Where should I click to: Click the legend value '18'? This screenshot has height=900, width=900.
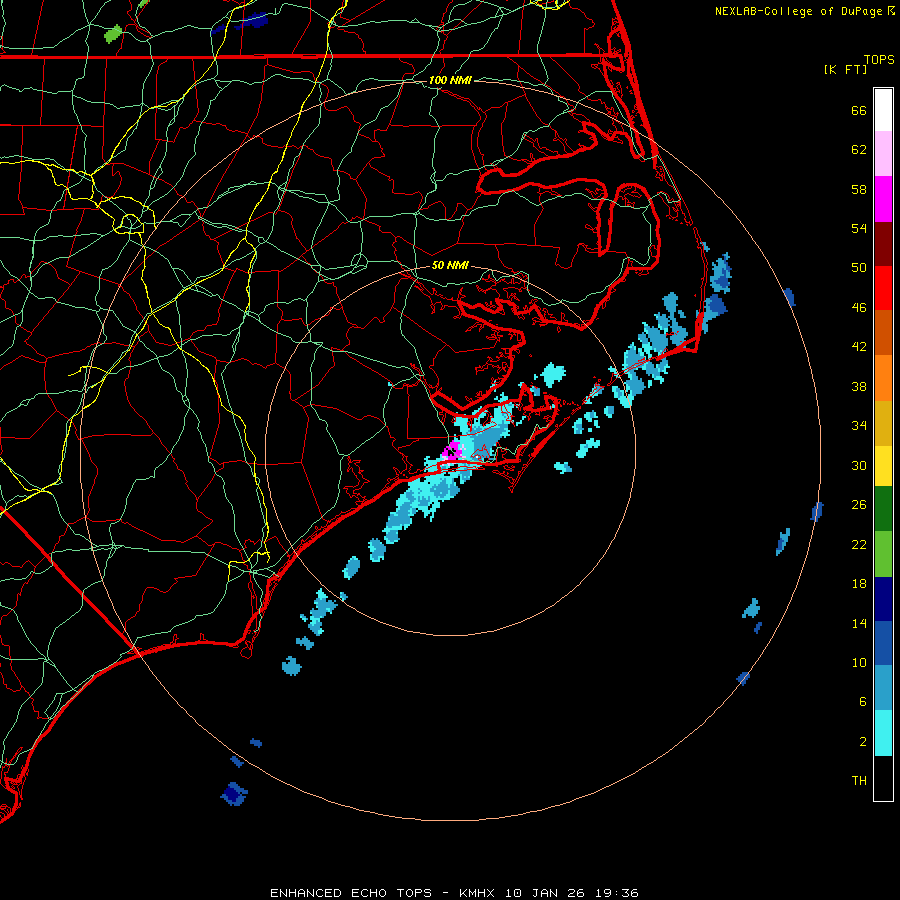[x=859, y=584]
